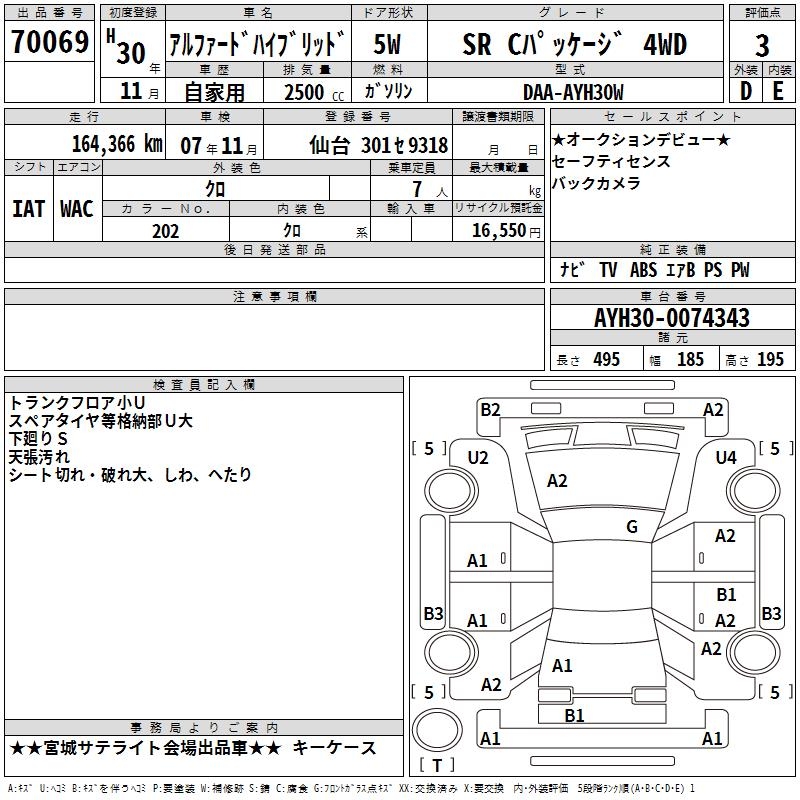This screenshot has height=800, width=800.
Task: Click the U4 damage marker on the diagram
Action: pyautogui.click(x=726, y=458)
